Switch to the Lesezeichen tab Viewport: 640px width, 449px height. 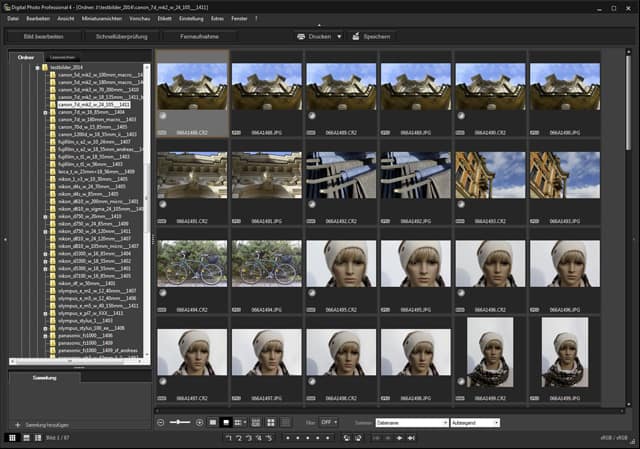(x=62, y=57)
